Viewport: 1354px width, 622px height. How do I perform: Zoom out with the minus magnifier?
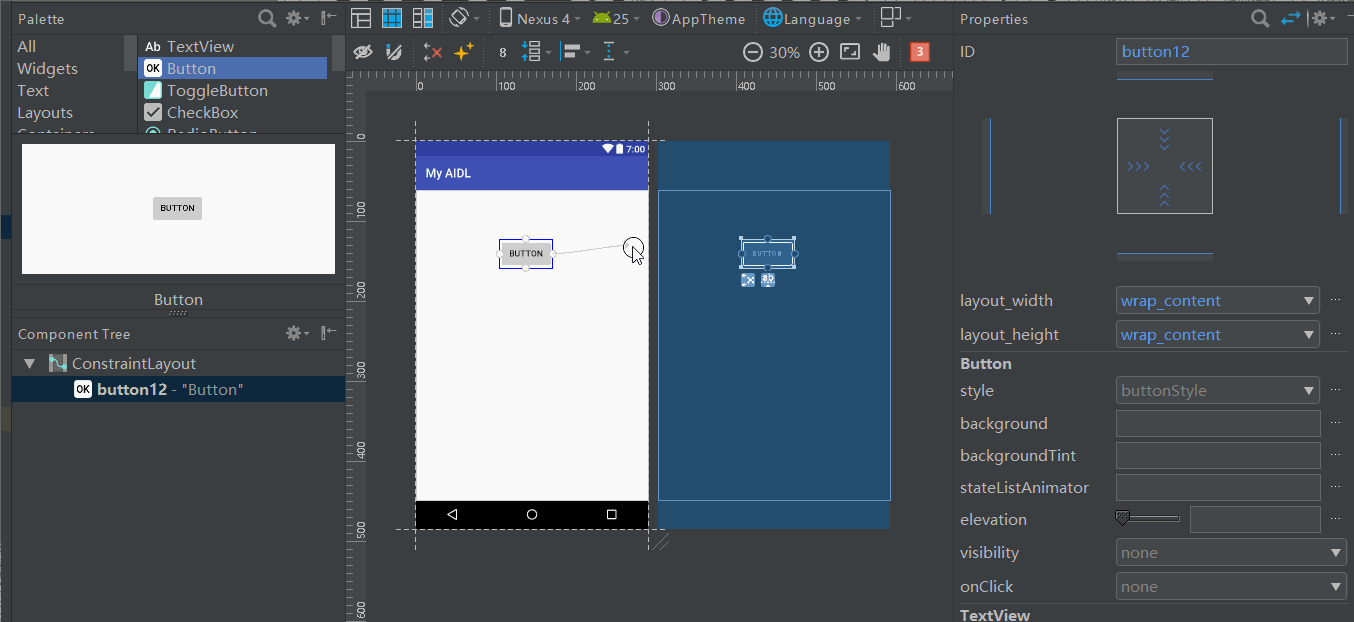[753, 52]
